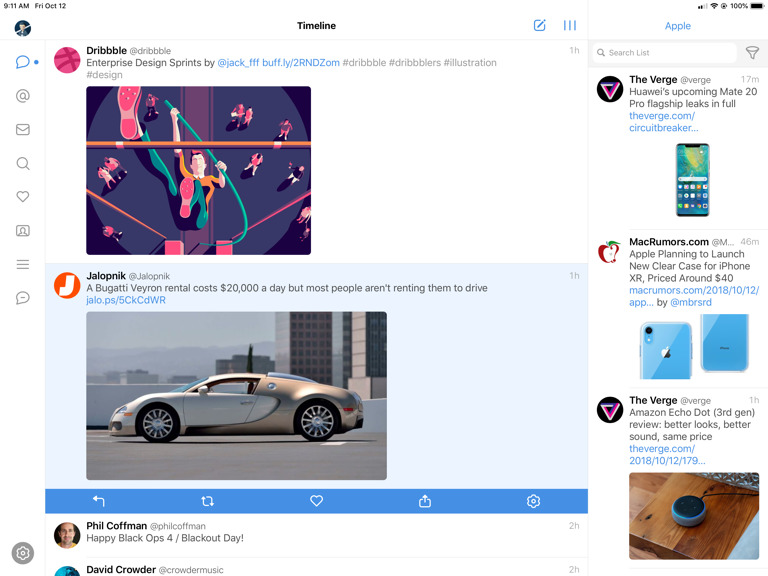
Task: View the Huawei Mate 20 phone image
Action: 692,180
